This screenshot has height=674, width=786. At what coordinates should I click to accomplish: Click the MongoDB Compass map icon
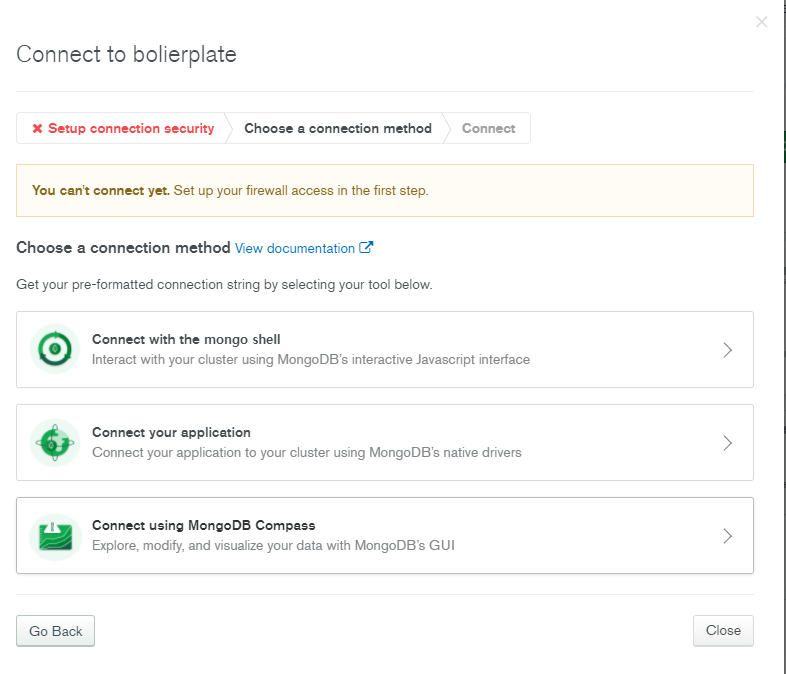(x=55, y=535)
